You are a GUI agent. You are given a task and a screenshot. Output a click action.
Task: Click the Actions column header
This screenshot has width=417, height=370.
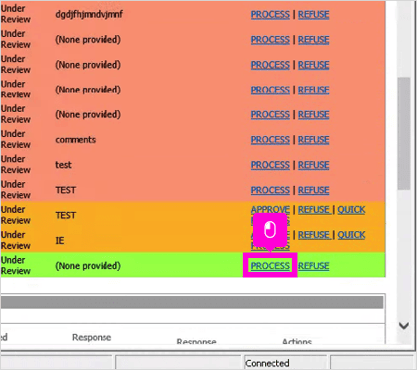pyautogui.click(x=297, y=341)
